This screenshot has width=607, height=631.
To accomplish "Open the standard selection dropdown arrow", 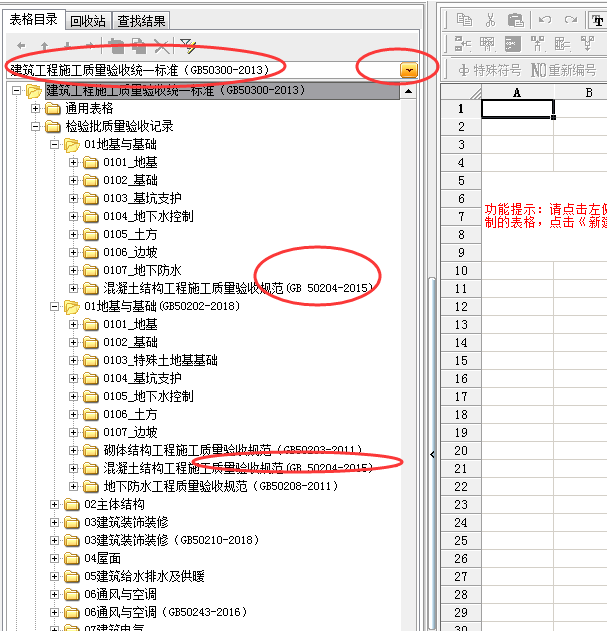I will point(409,69).
